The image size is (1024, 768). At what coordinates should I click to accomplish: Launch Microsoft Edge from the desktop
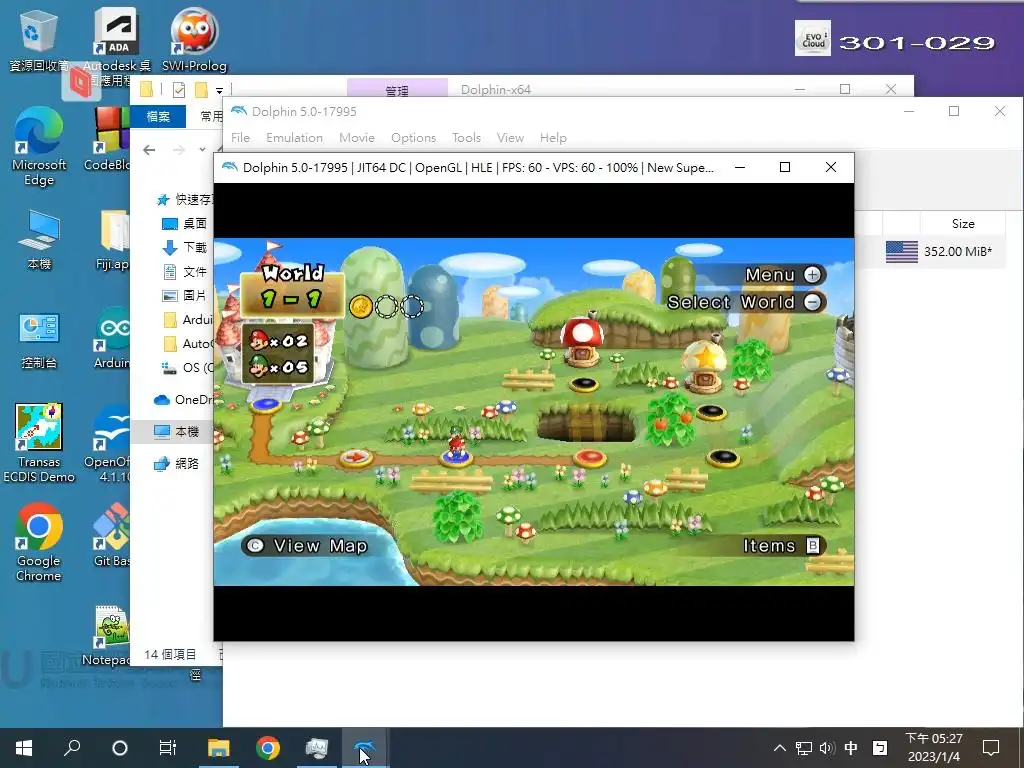tap(39, 147)
